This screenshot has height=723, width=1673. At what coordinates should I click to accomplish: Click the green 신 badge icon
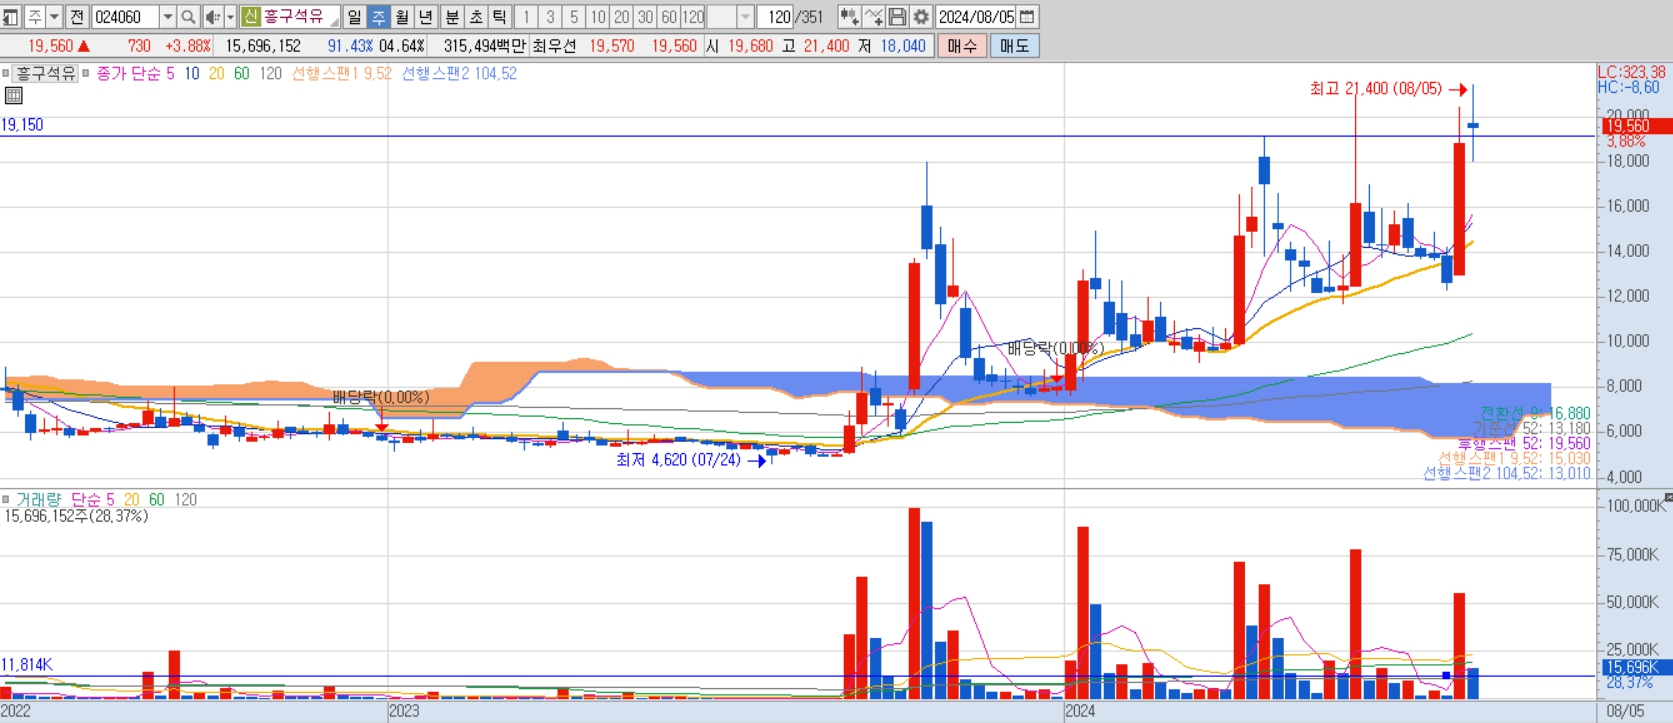click(x=250, y=17)
